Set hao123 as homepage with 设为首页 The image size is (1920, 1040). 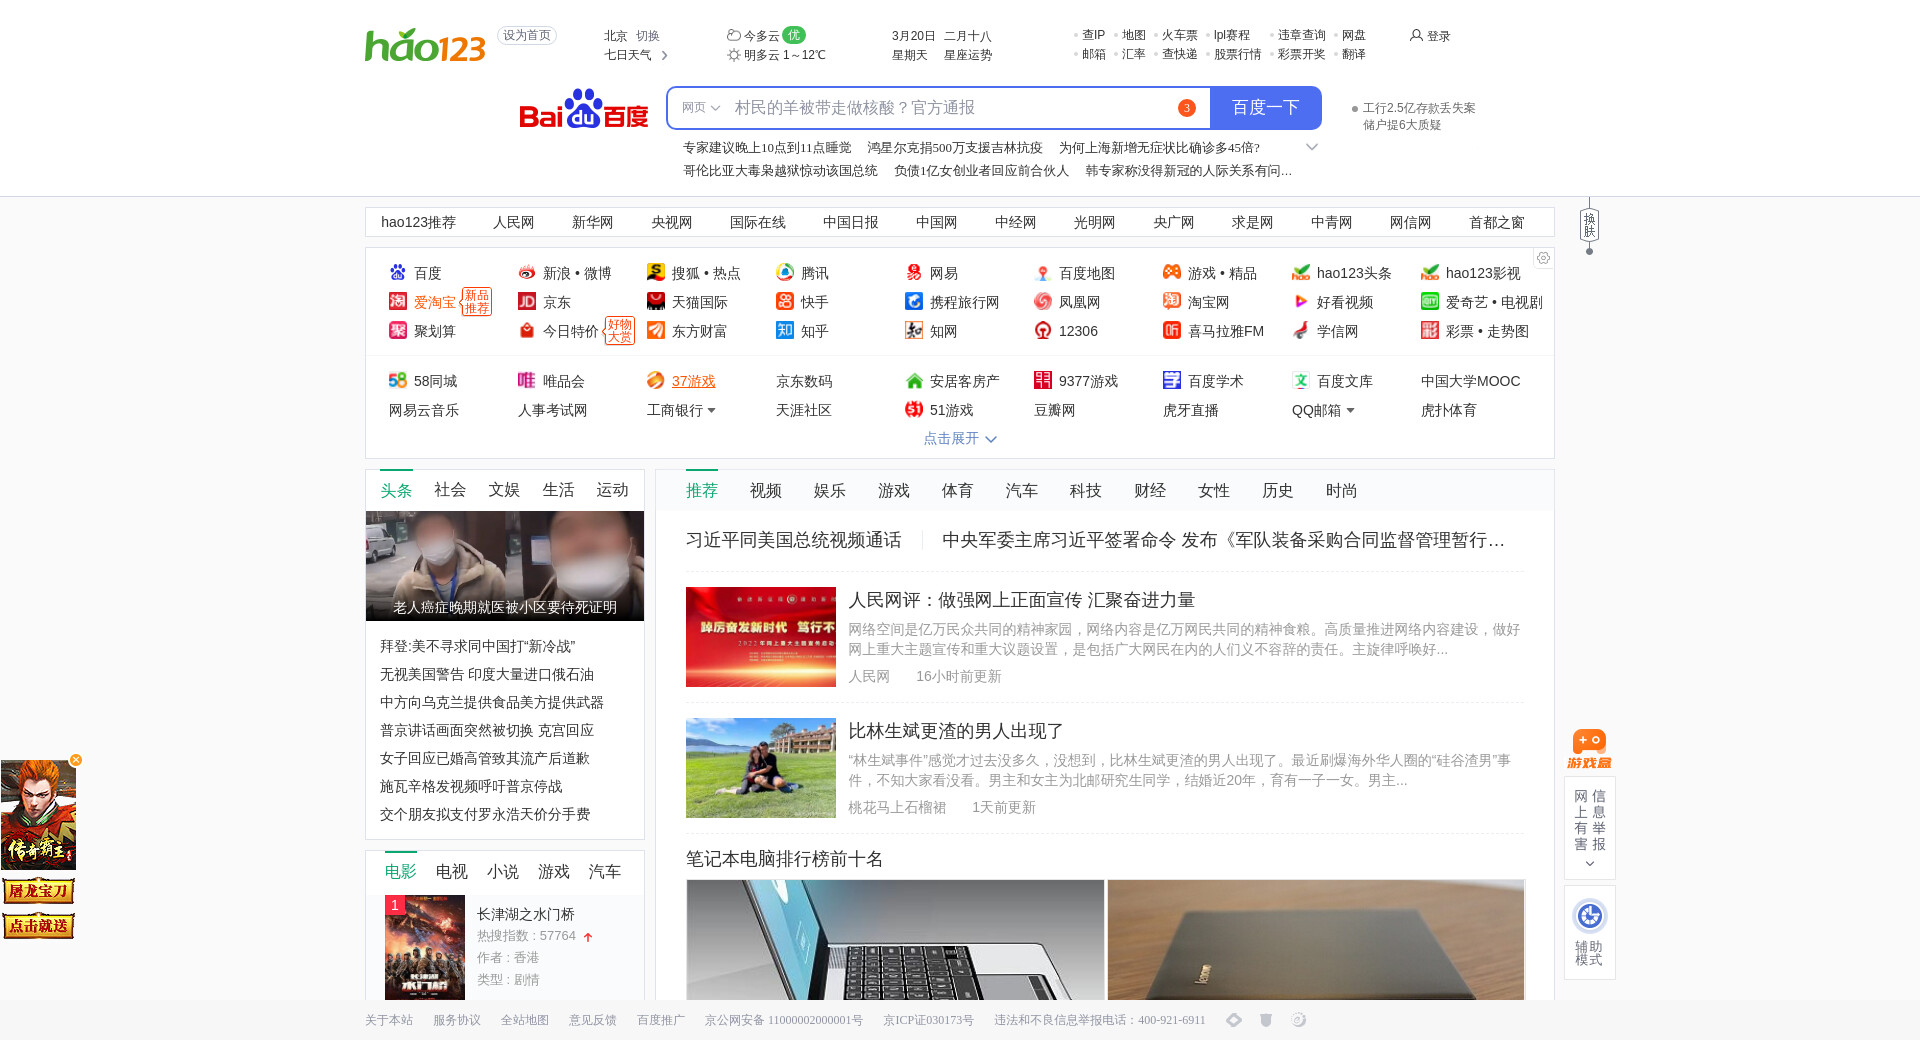(x=527, y=35)
